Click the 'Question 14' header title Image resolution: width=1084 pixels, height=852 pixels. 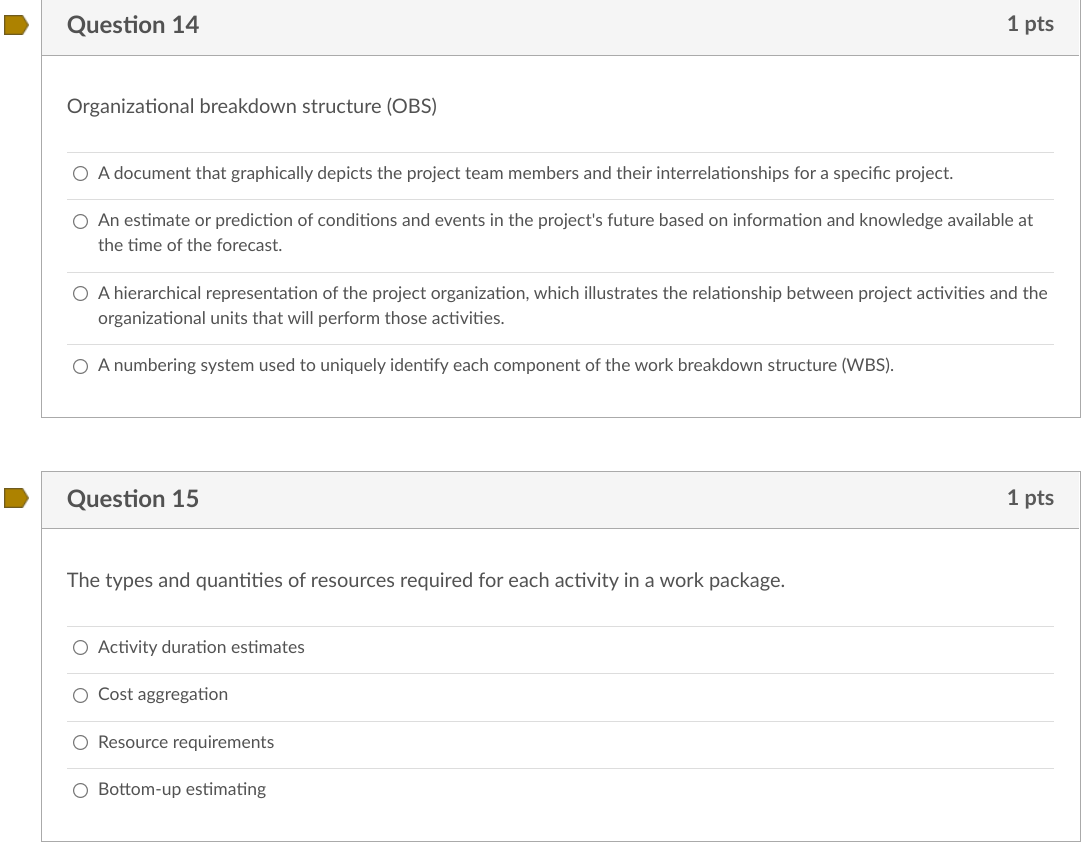coord(133,25)
